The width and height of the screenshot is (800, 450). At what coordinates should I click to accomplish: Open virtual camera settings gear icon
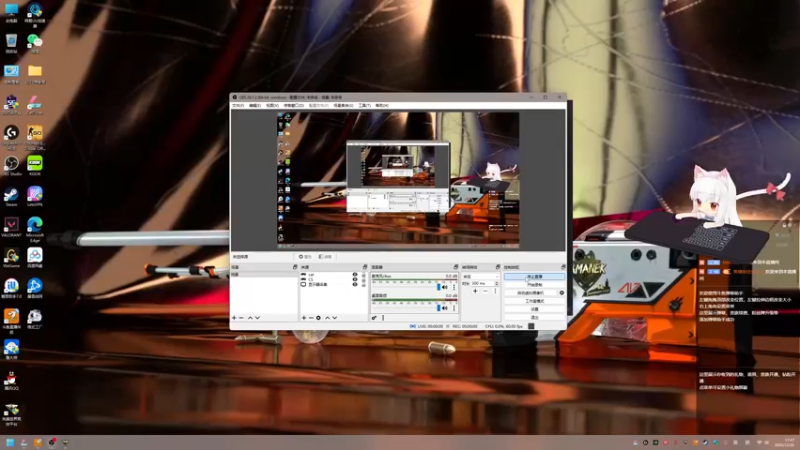point(562,293)
